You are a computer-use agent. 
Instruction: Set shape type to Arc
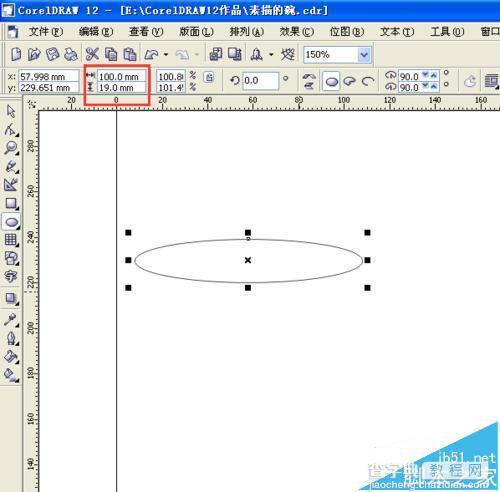tap(368, 81)
